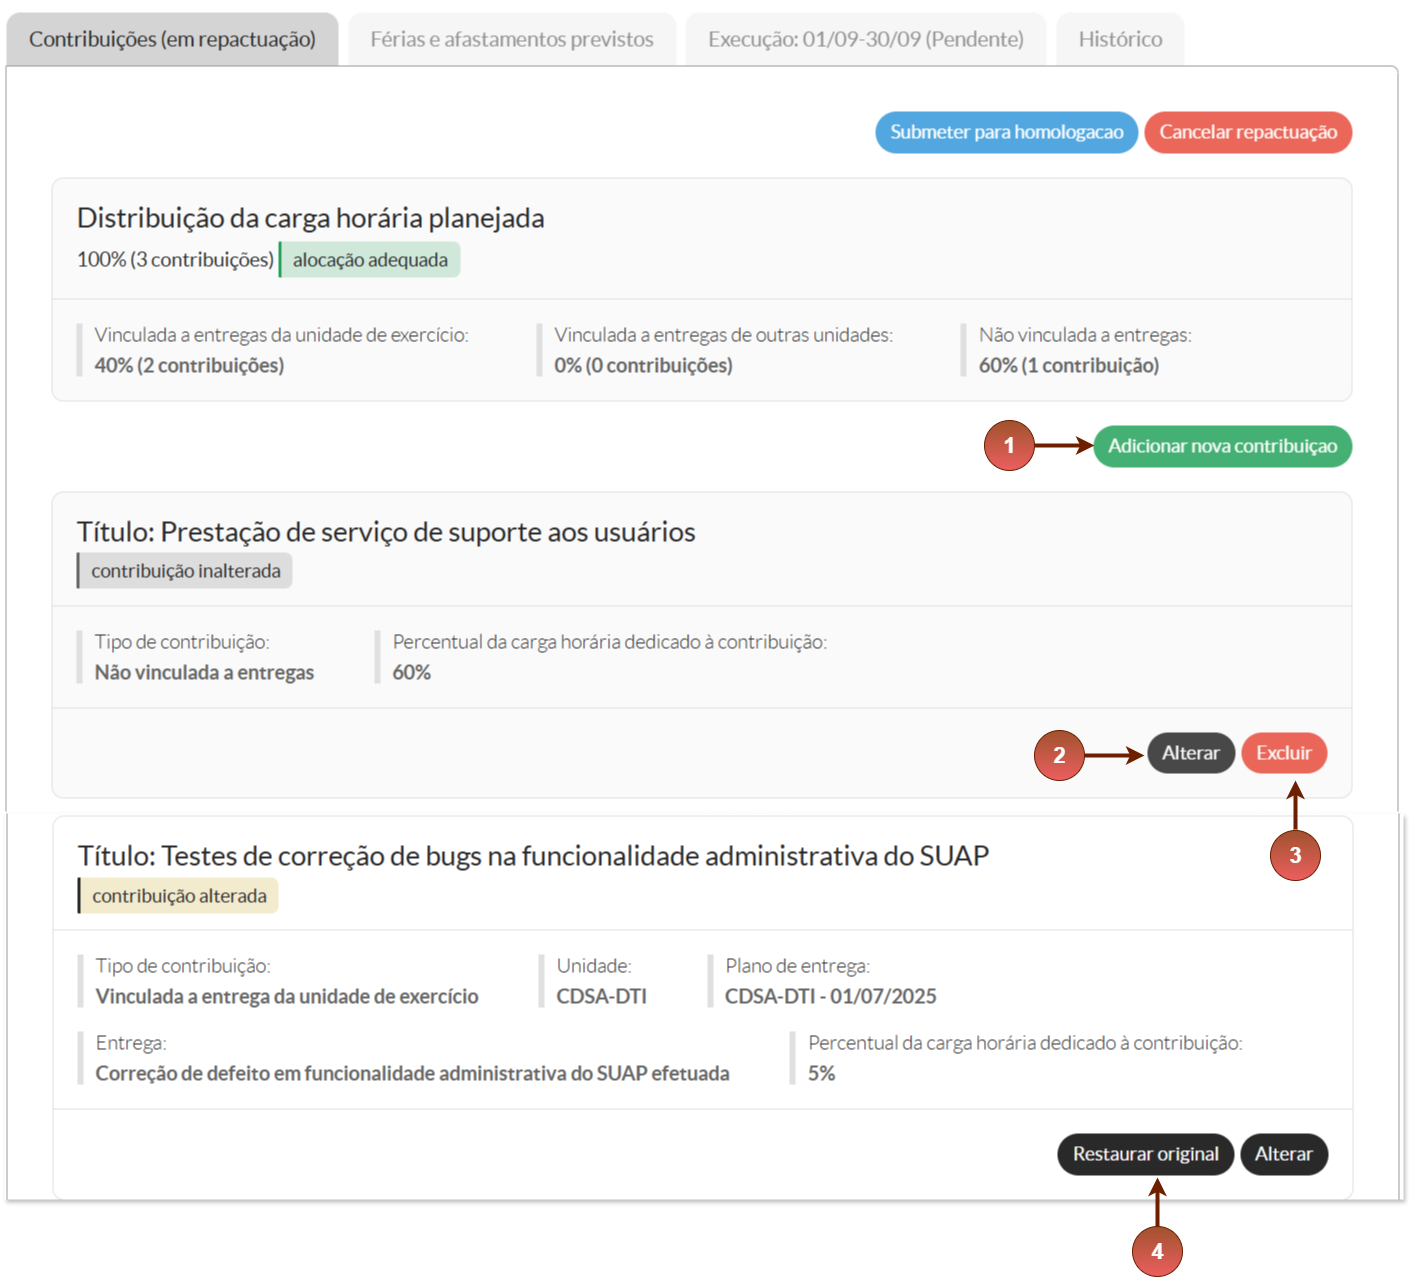Go to the Histórico tab
Screen dimensions: 1409x1277
(1119, 40)
